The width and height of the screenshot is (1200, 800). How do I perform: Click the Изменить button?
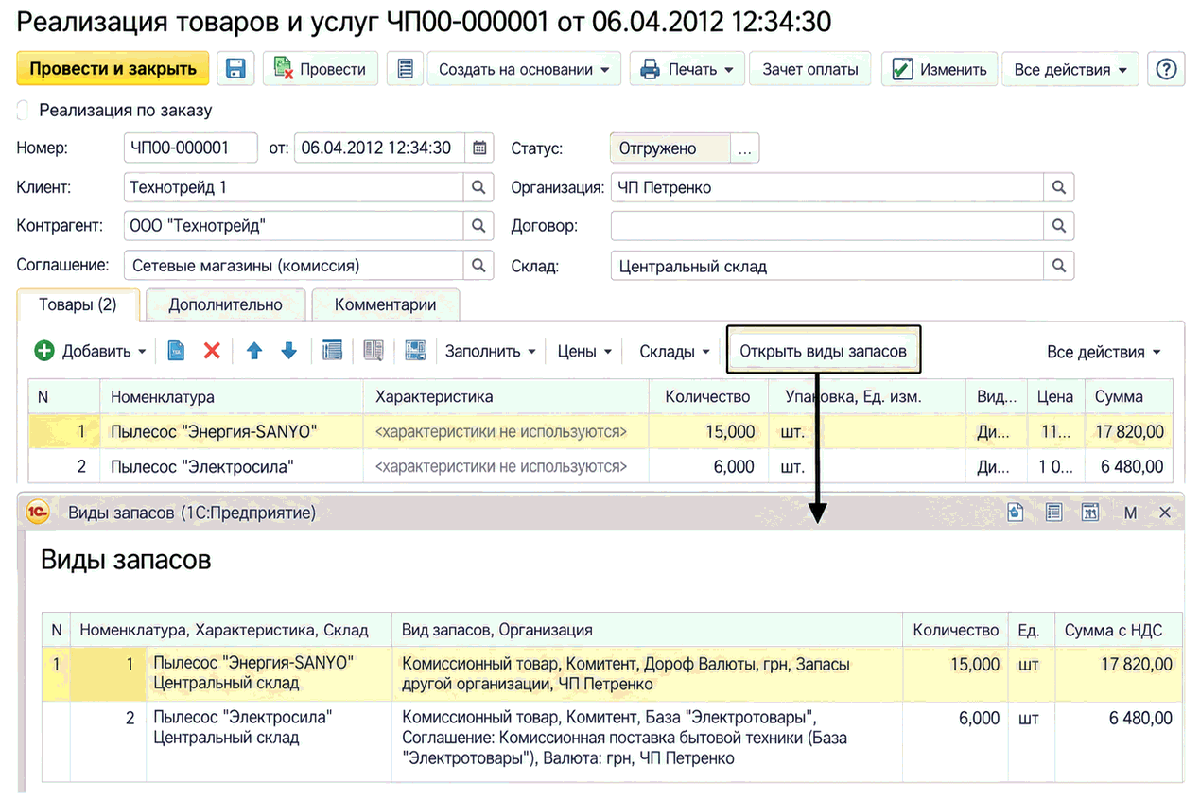tap(938, 69)
